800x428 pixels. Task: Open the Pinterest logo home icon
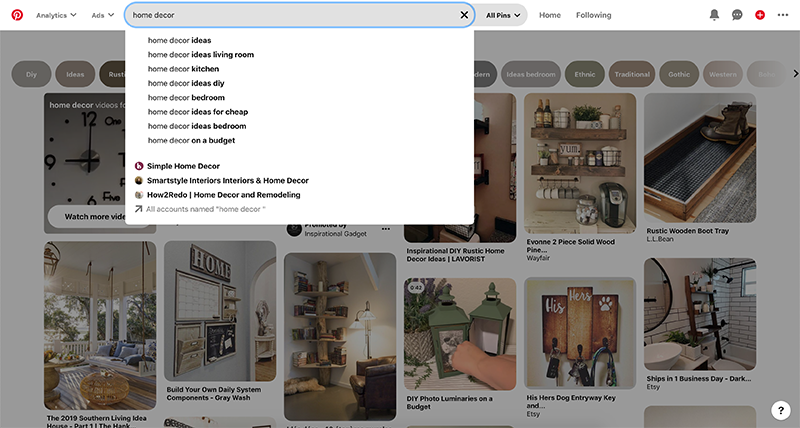(x=17, y=15)
